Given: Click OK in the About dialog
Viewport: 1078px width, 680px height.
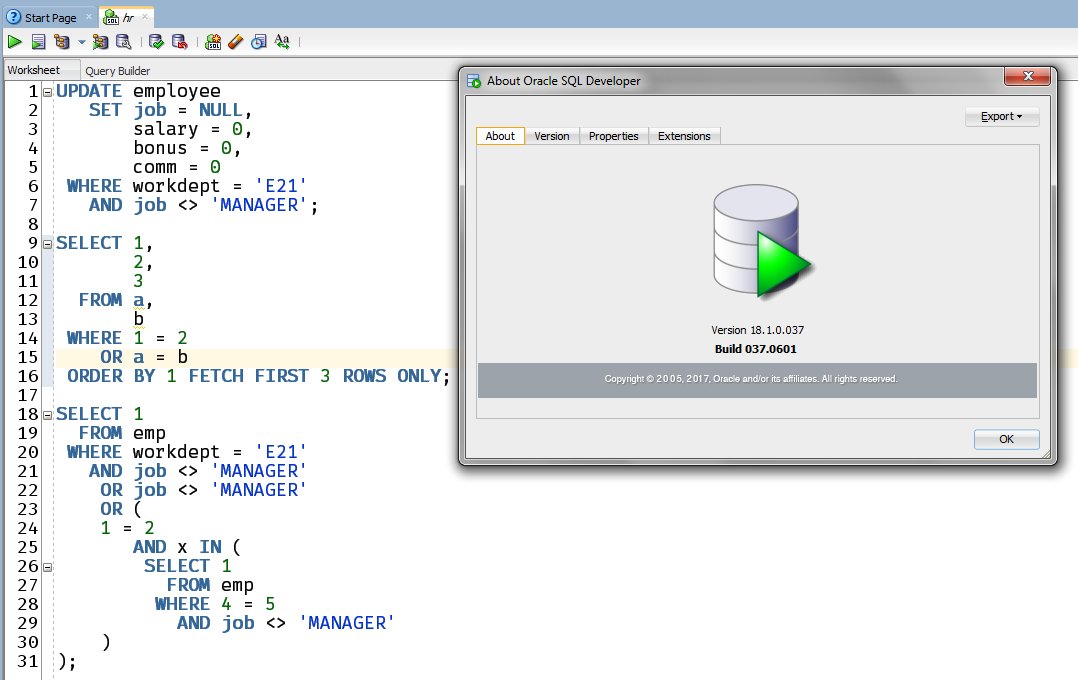Looking at the screenshot, I should (1006, 439).
